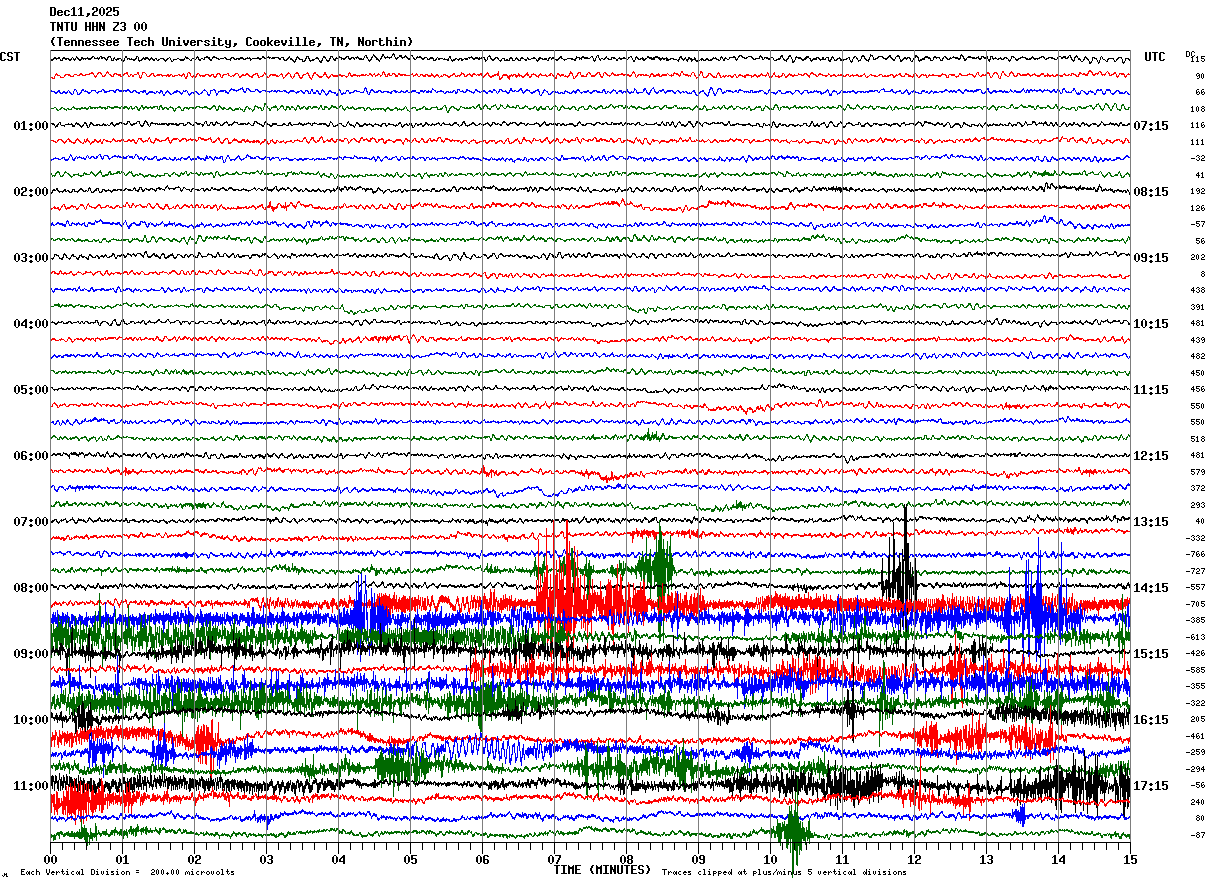Click the date text Dec11,2025
Viewport: 1210px width, 886px height.
[84, 12]
